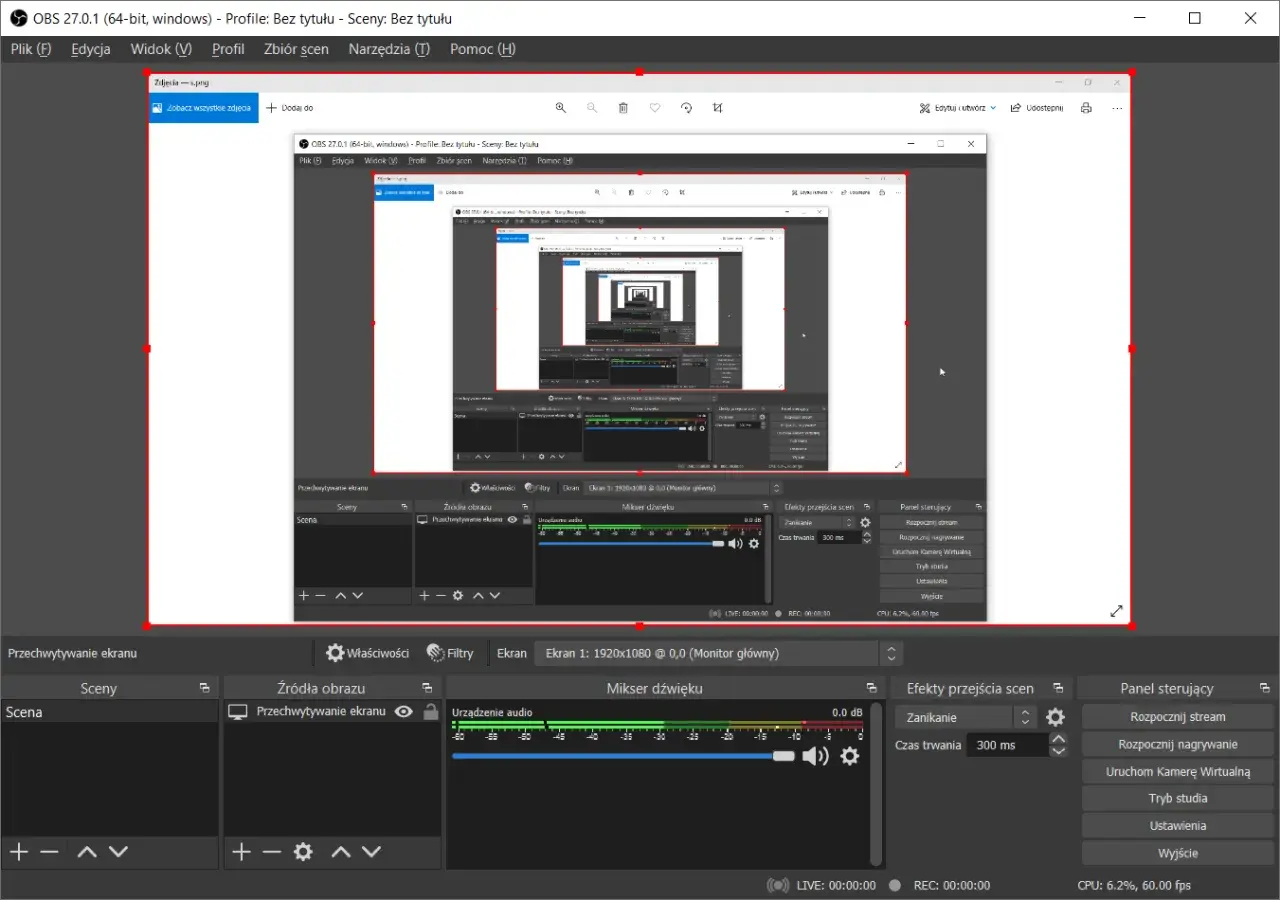Toggle the lock on the Przechwytywanie ekranu source
1280x900 pixels.
coord(430,712)
